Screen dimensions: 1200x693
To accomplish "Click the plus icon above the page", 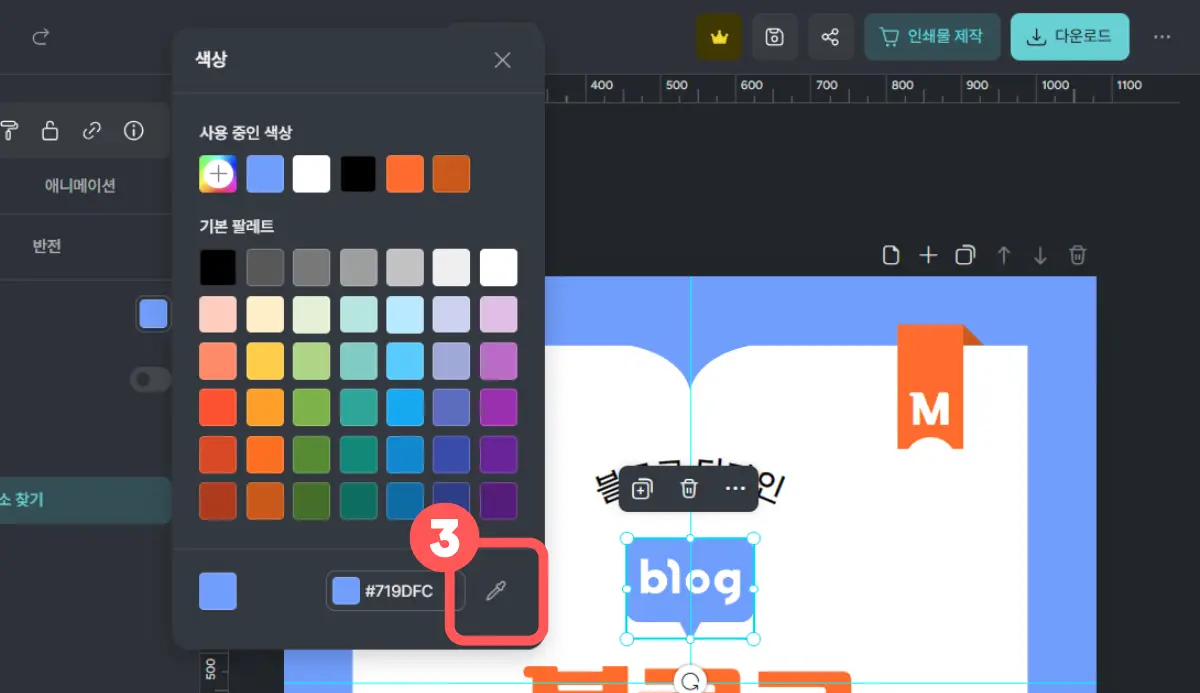I will (x=928, y=255).
